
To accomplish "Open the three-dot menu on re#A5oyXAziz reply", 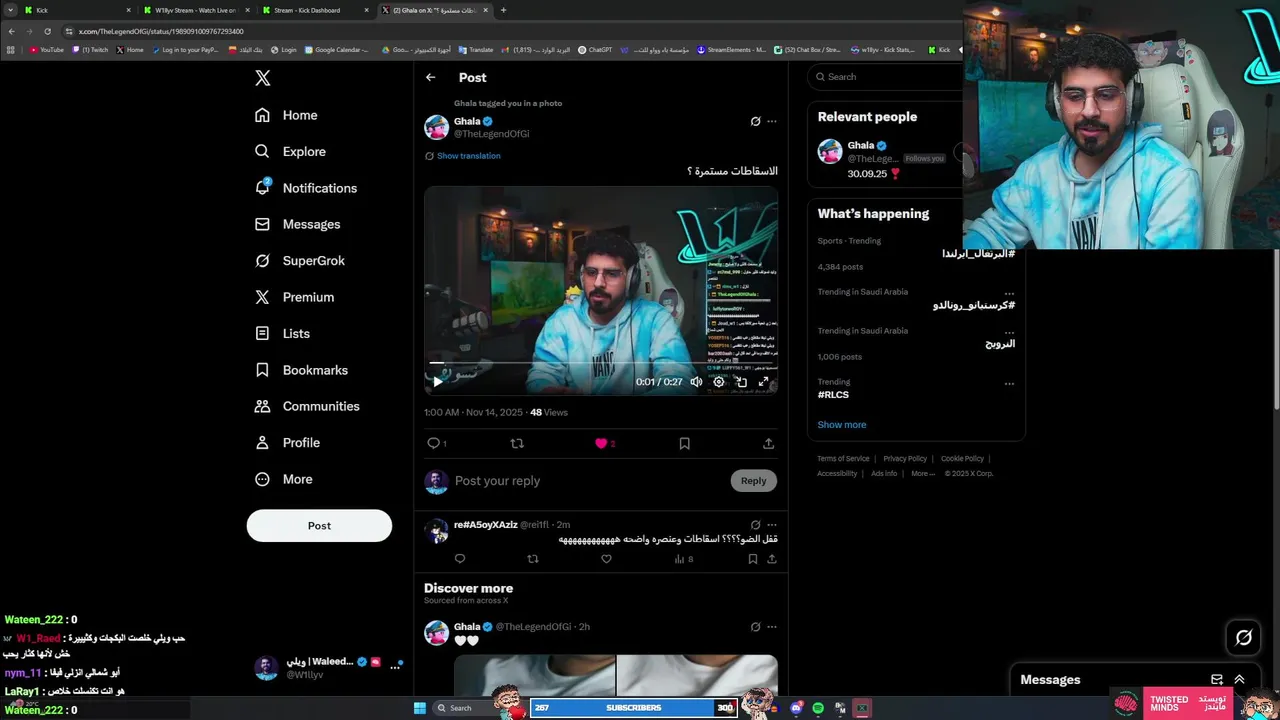I will pos(771,524).
